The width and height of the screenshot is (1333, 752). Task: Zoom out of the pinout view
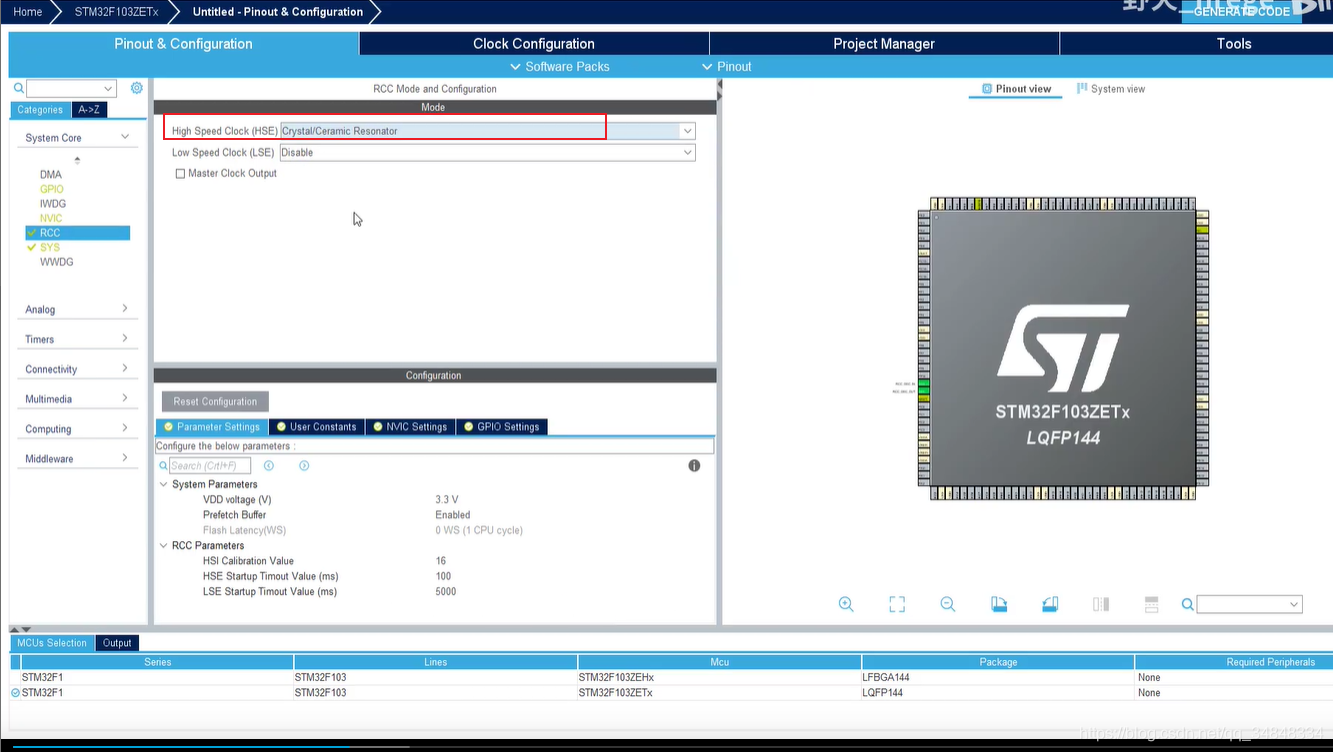click(948, 604)
